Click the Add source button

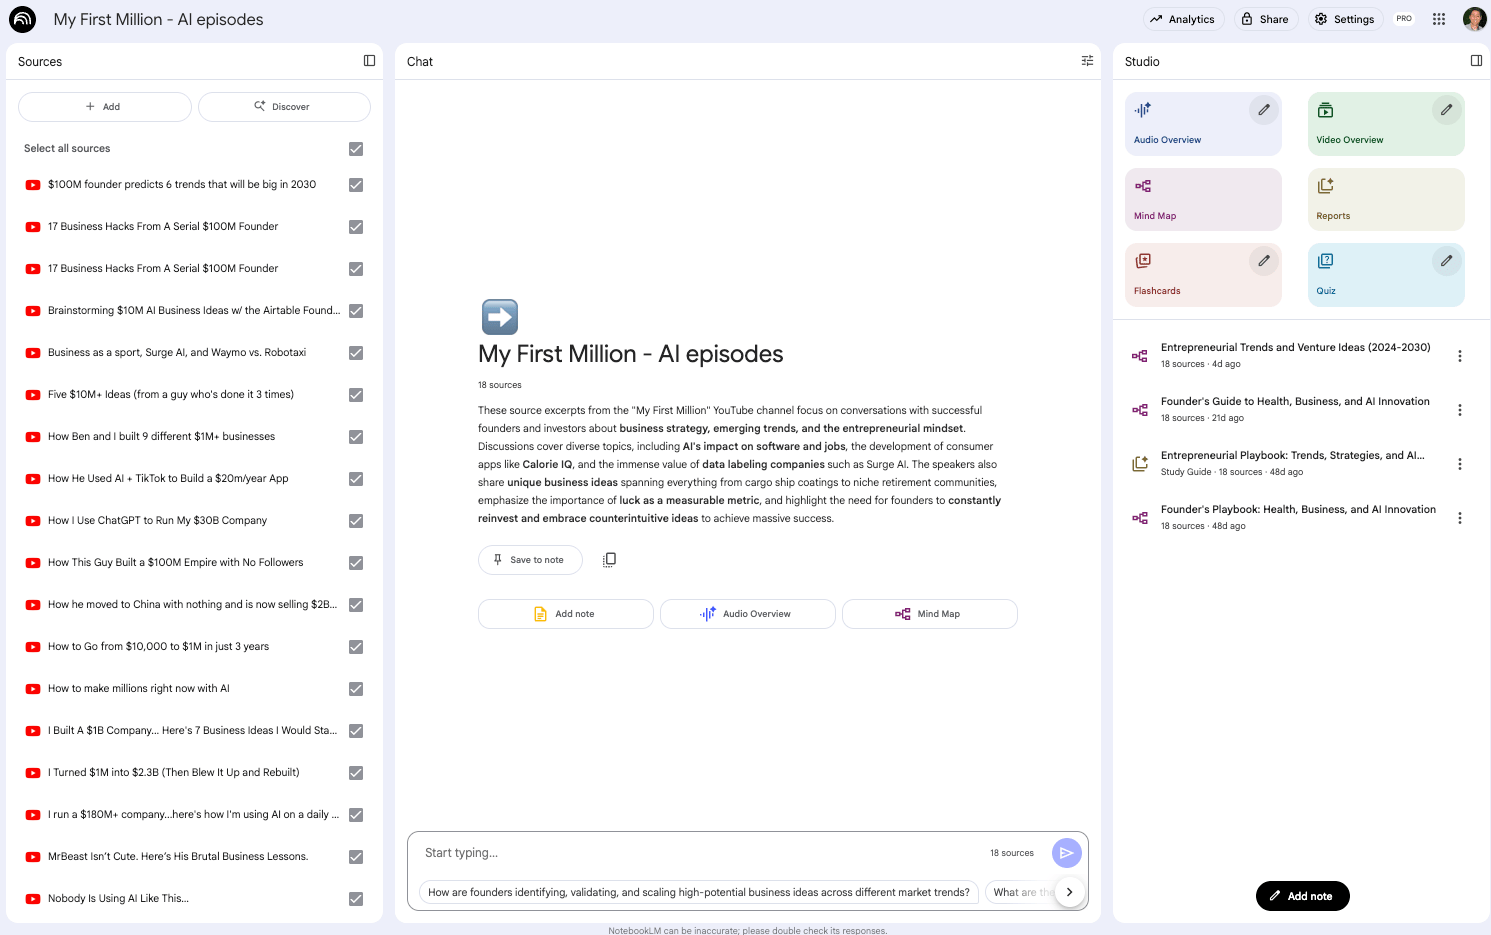105,107
